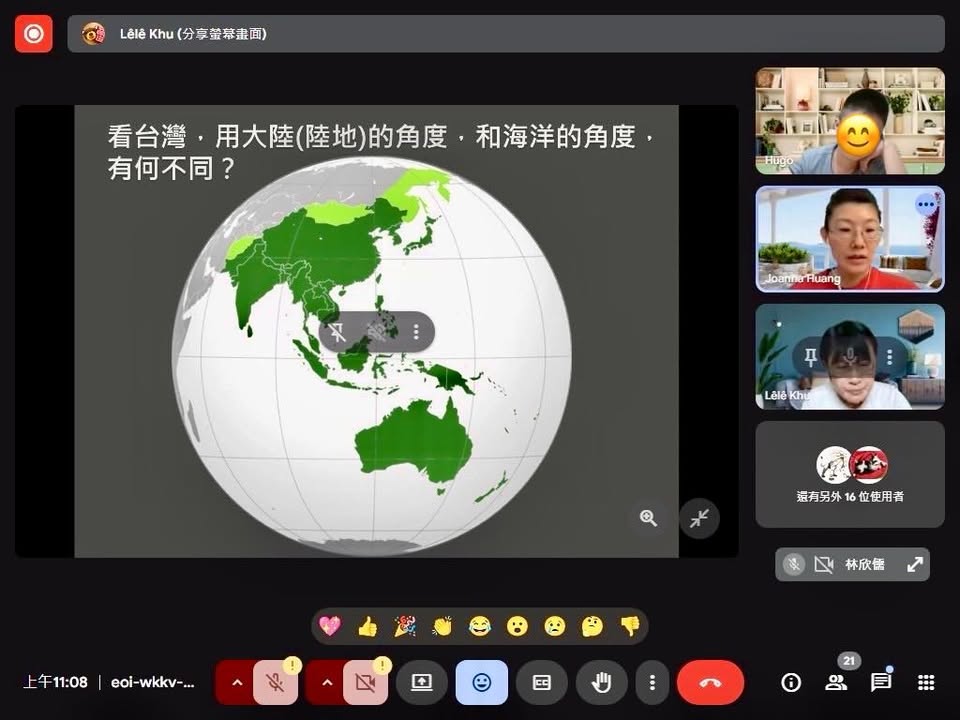Open the meeting details info icon

[x=791, y=682]
